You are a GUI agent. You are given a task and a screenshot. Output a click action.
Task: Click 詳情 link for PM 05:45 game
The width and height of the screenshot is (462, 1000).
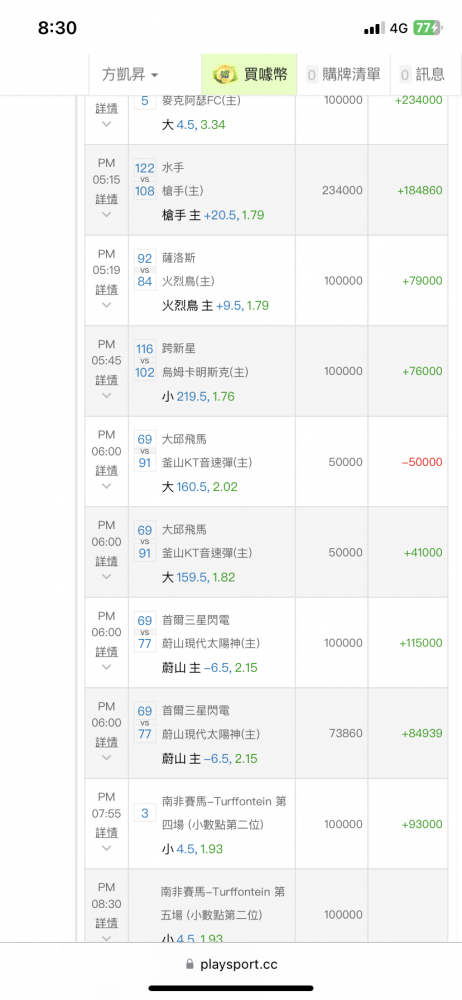coord(107,380)
